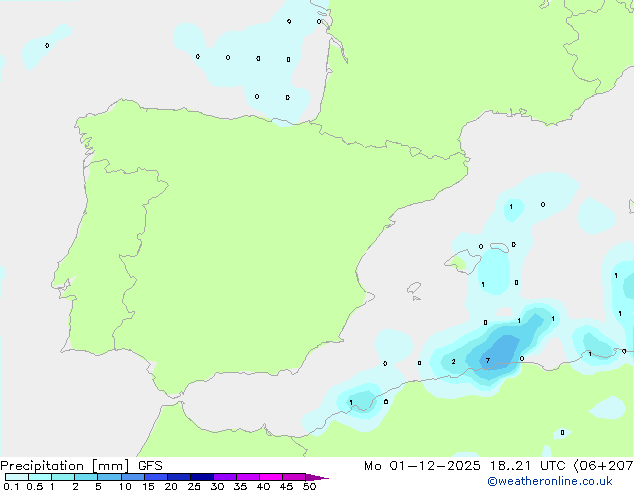Click the 1–2 mm legend color swatch

[63, 477]
